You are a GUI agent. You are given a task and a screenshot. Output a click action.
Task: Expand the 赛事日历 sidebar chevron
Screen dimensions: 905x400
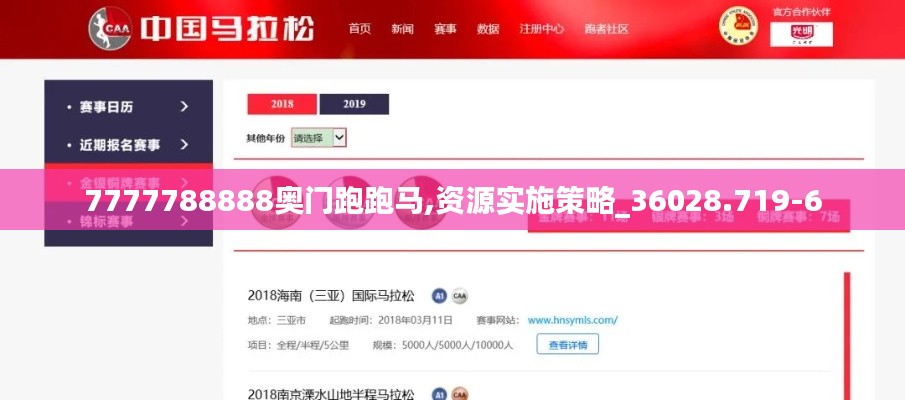184,107
